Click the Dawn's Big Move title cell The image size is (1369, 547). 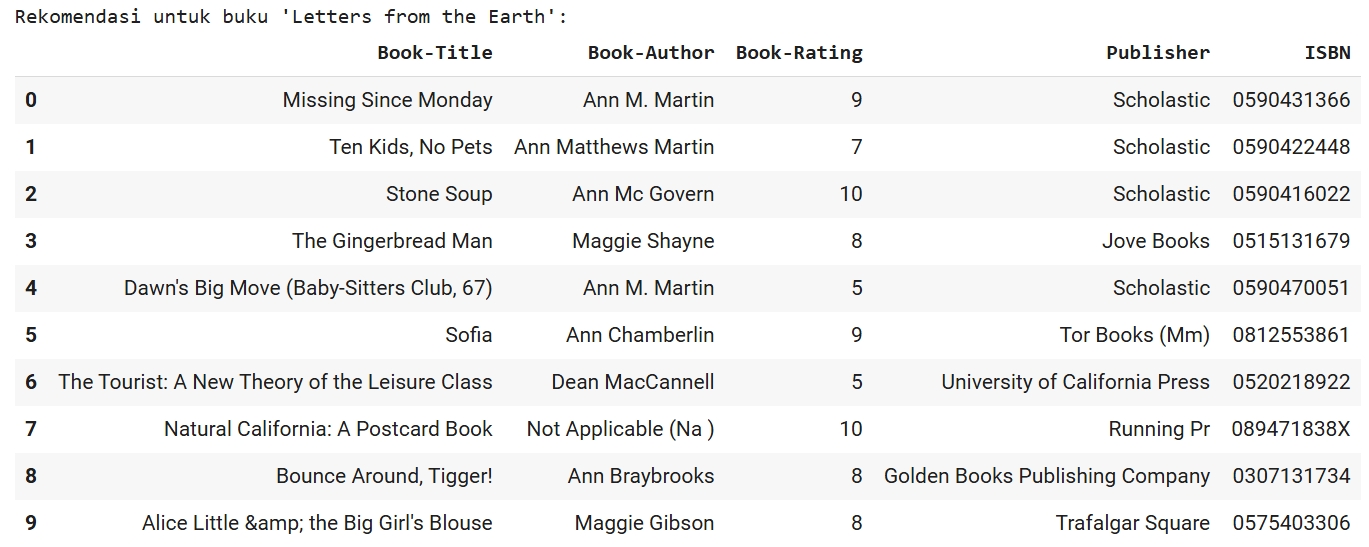[x=308, y=288]
